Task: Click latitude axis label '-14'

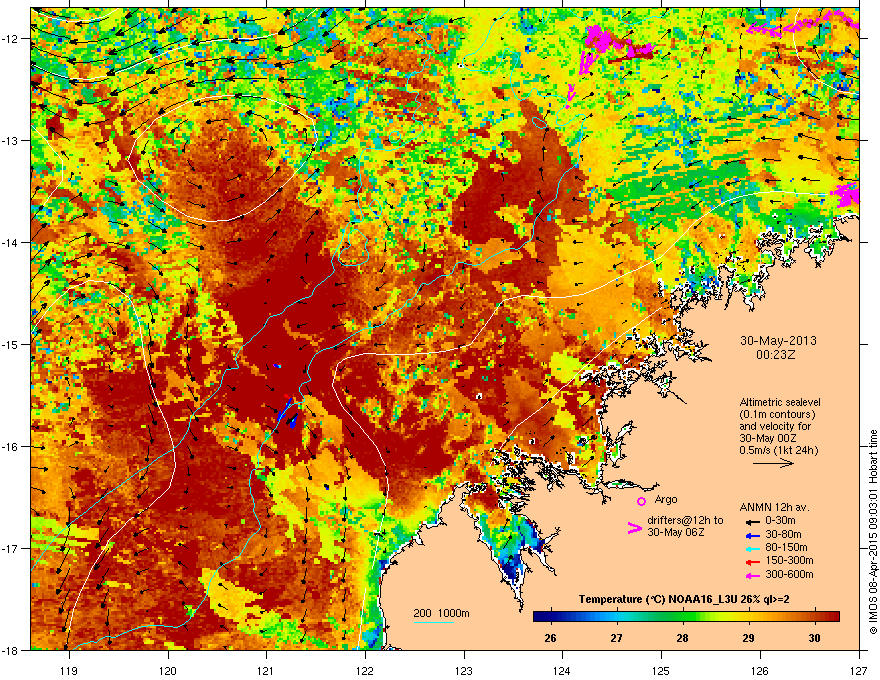Action: pos(10,242)
